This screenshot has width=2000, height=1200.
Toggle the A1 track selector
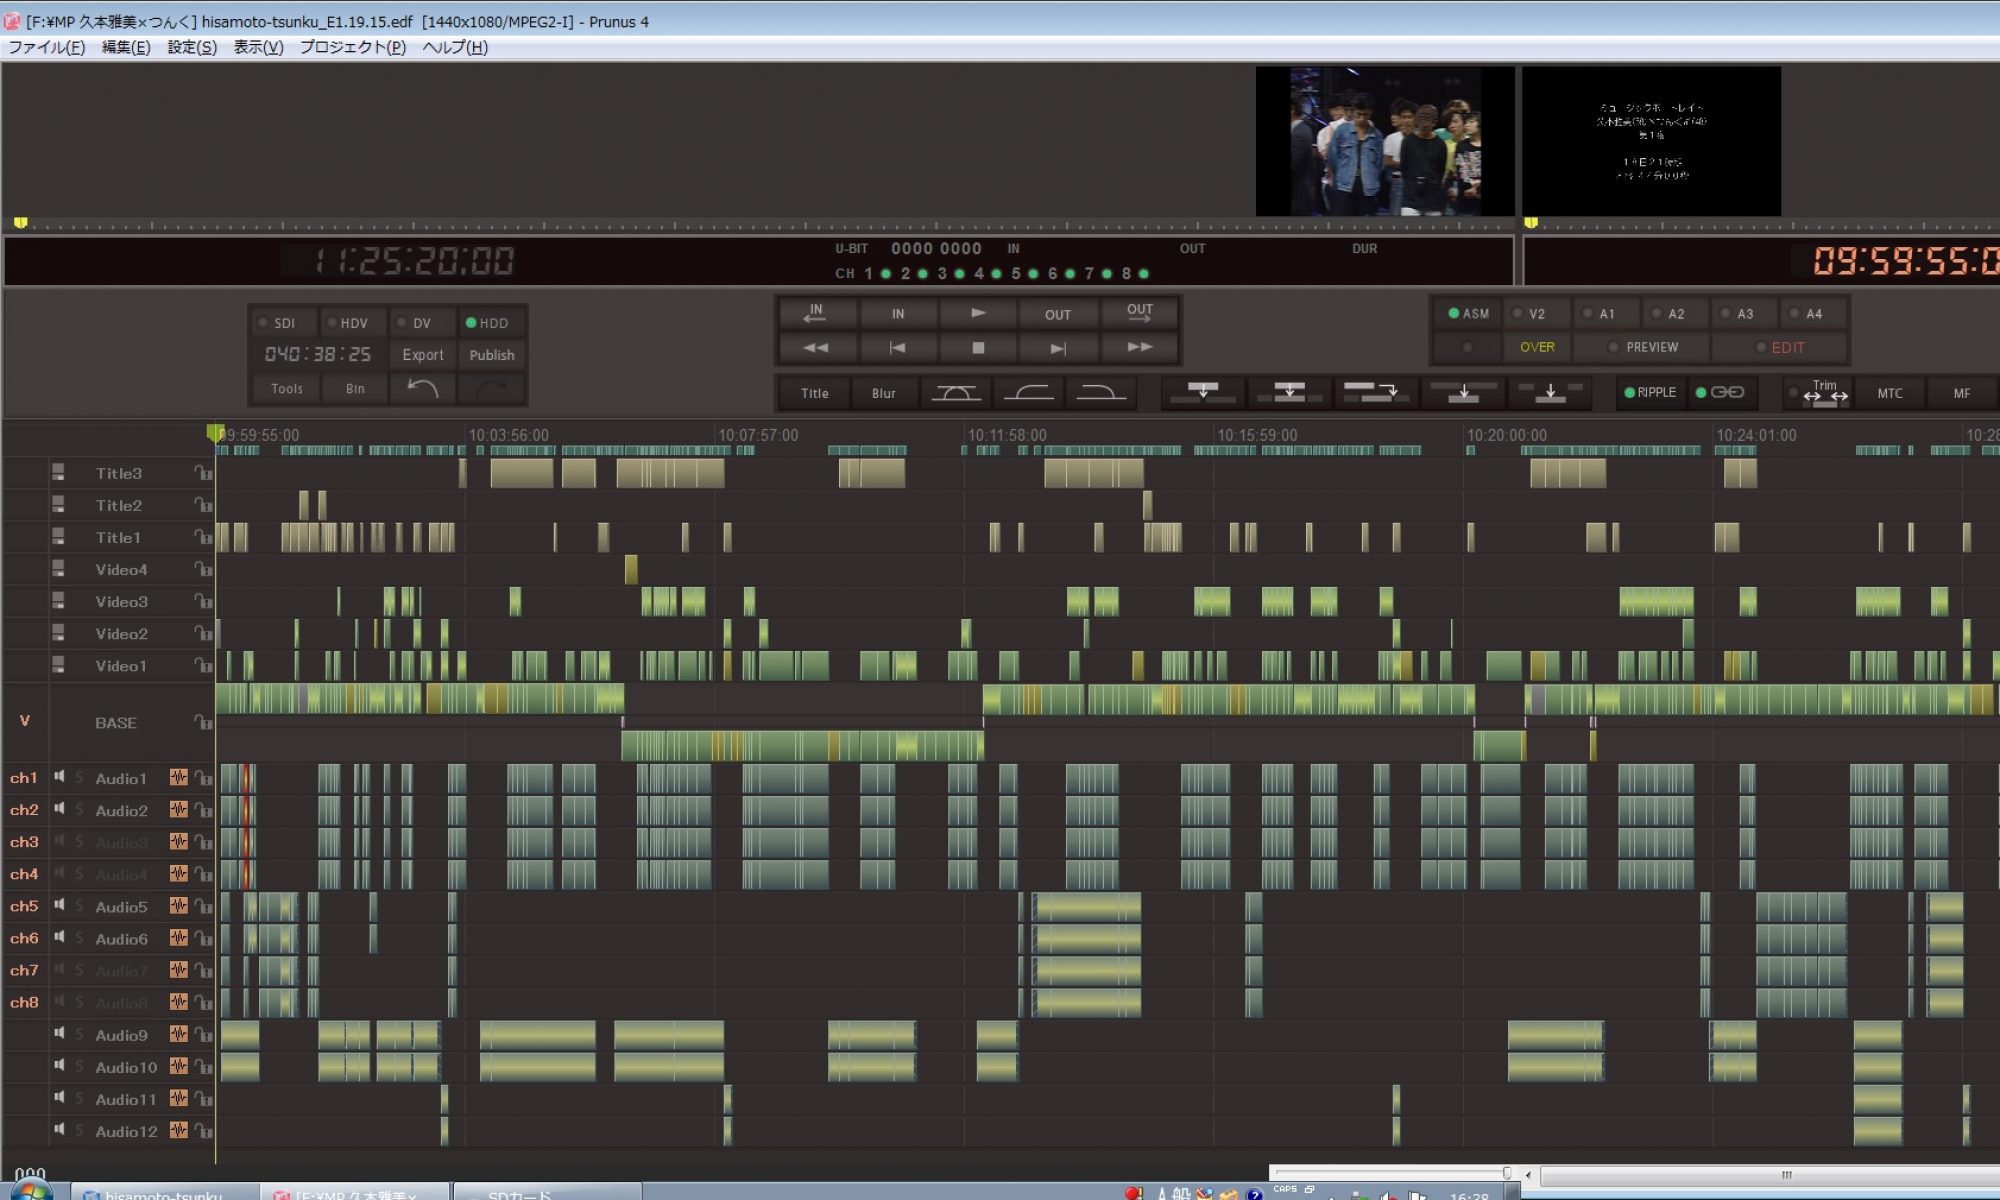tap(1605, 314)
